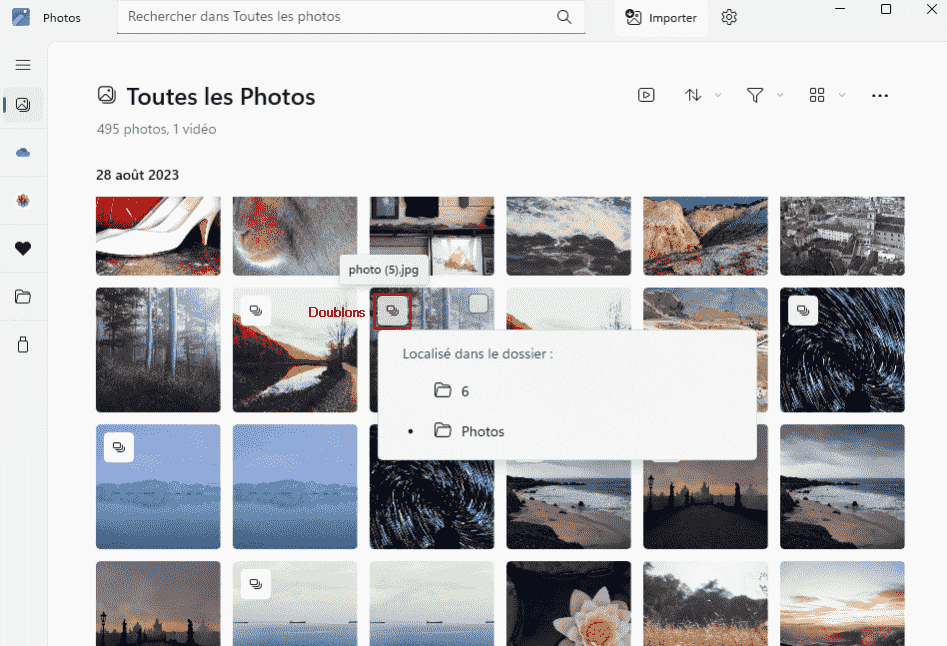Start slideshow with the play icon
Screen dimensions: 947x646
pyautogui.click(x=646, y=95)
